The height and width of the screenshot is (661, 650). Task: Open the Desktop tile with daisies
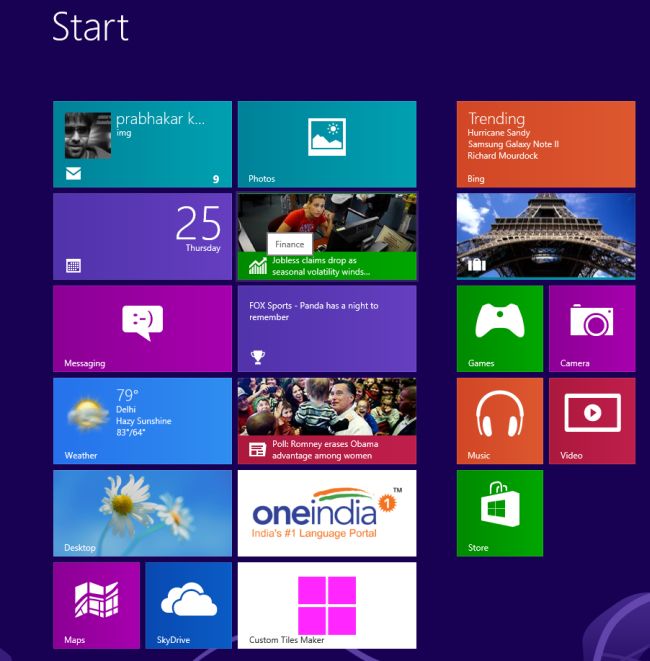pos(142,513)
